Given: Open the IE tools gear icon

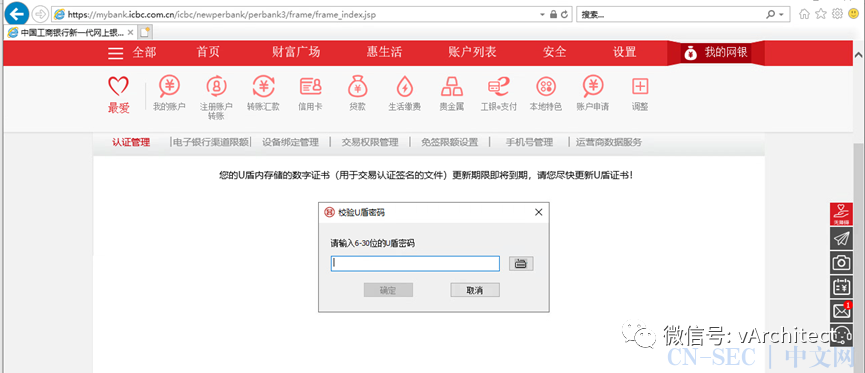Looking at the screenshot, I should pos(837,14).
